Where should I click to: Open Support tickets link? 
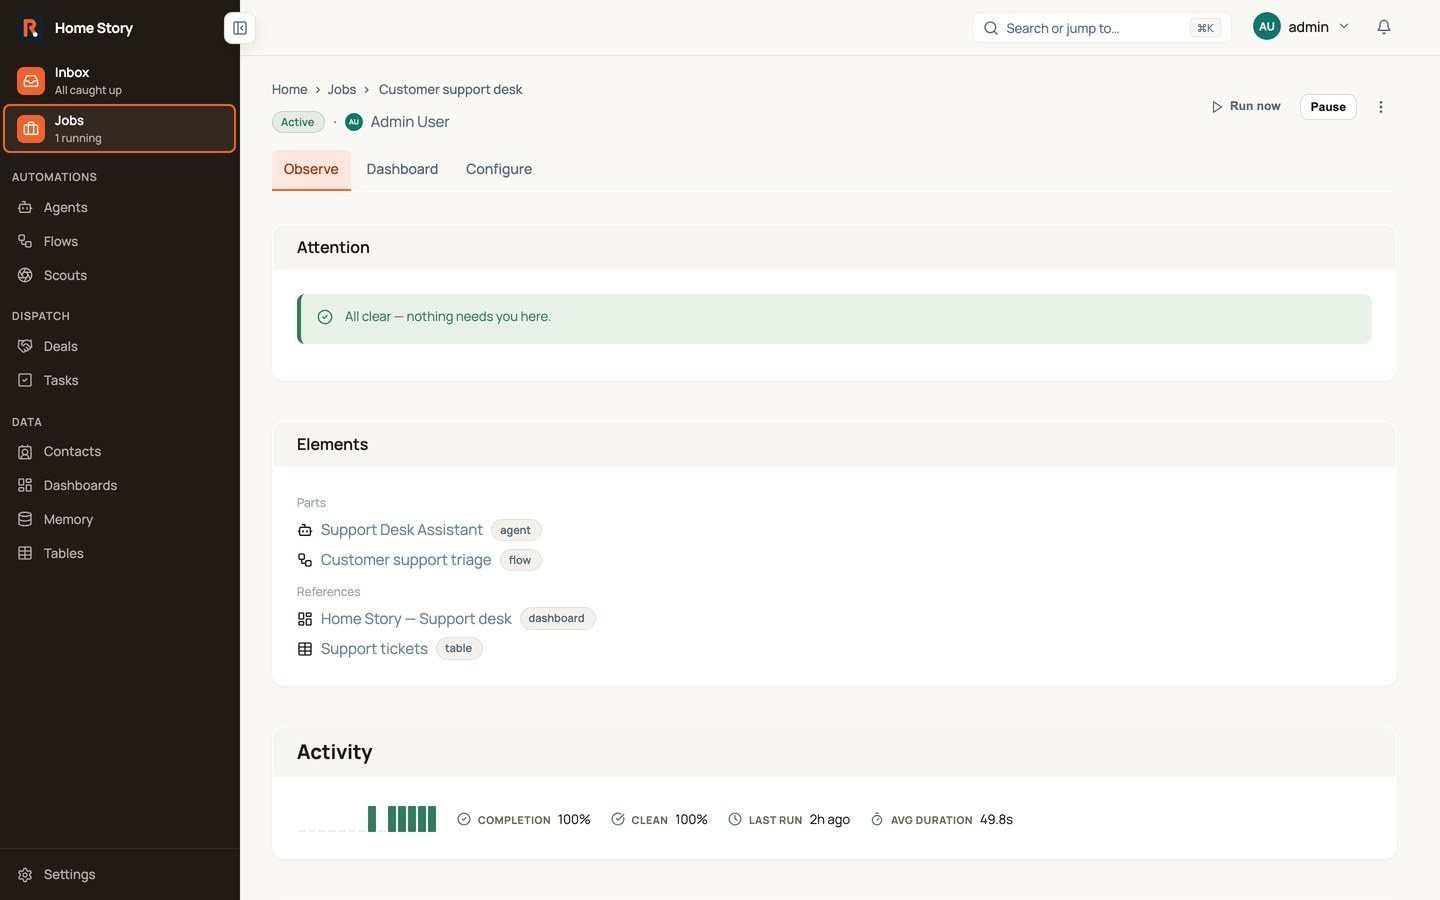pos(374,649)
